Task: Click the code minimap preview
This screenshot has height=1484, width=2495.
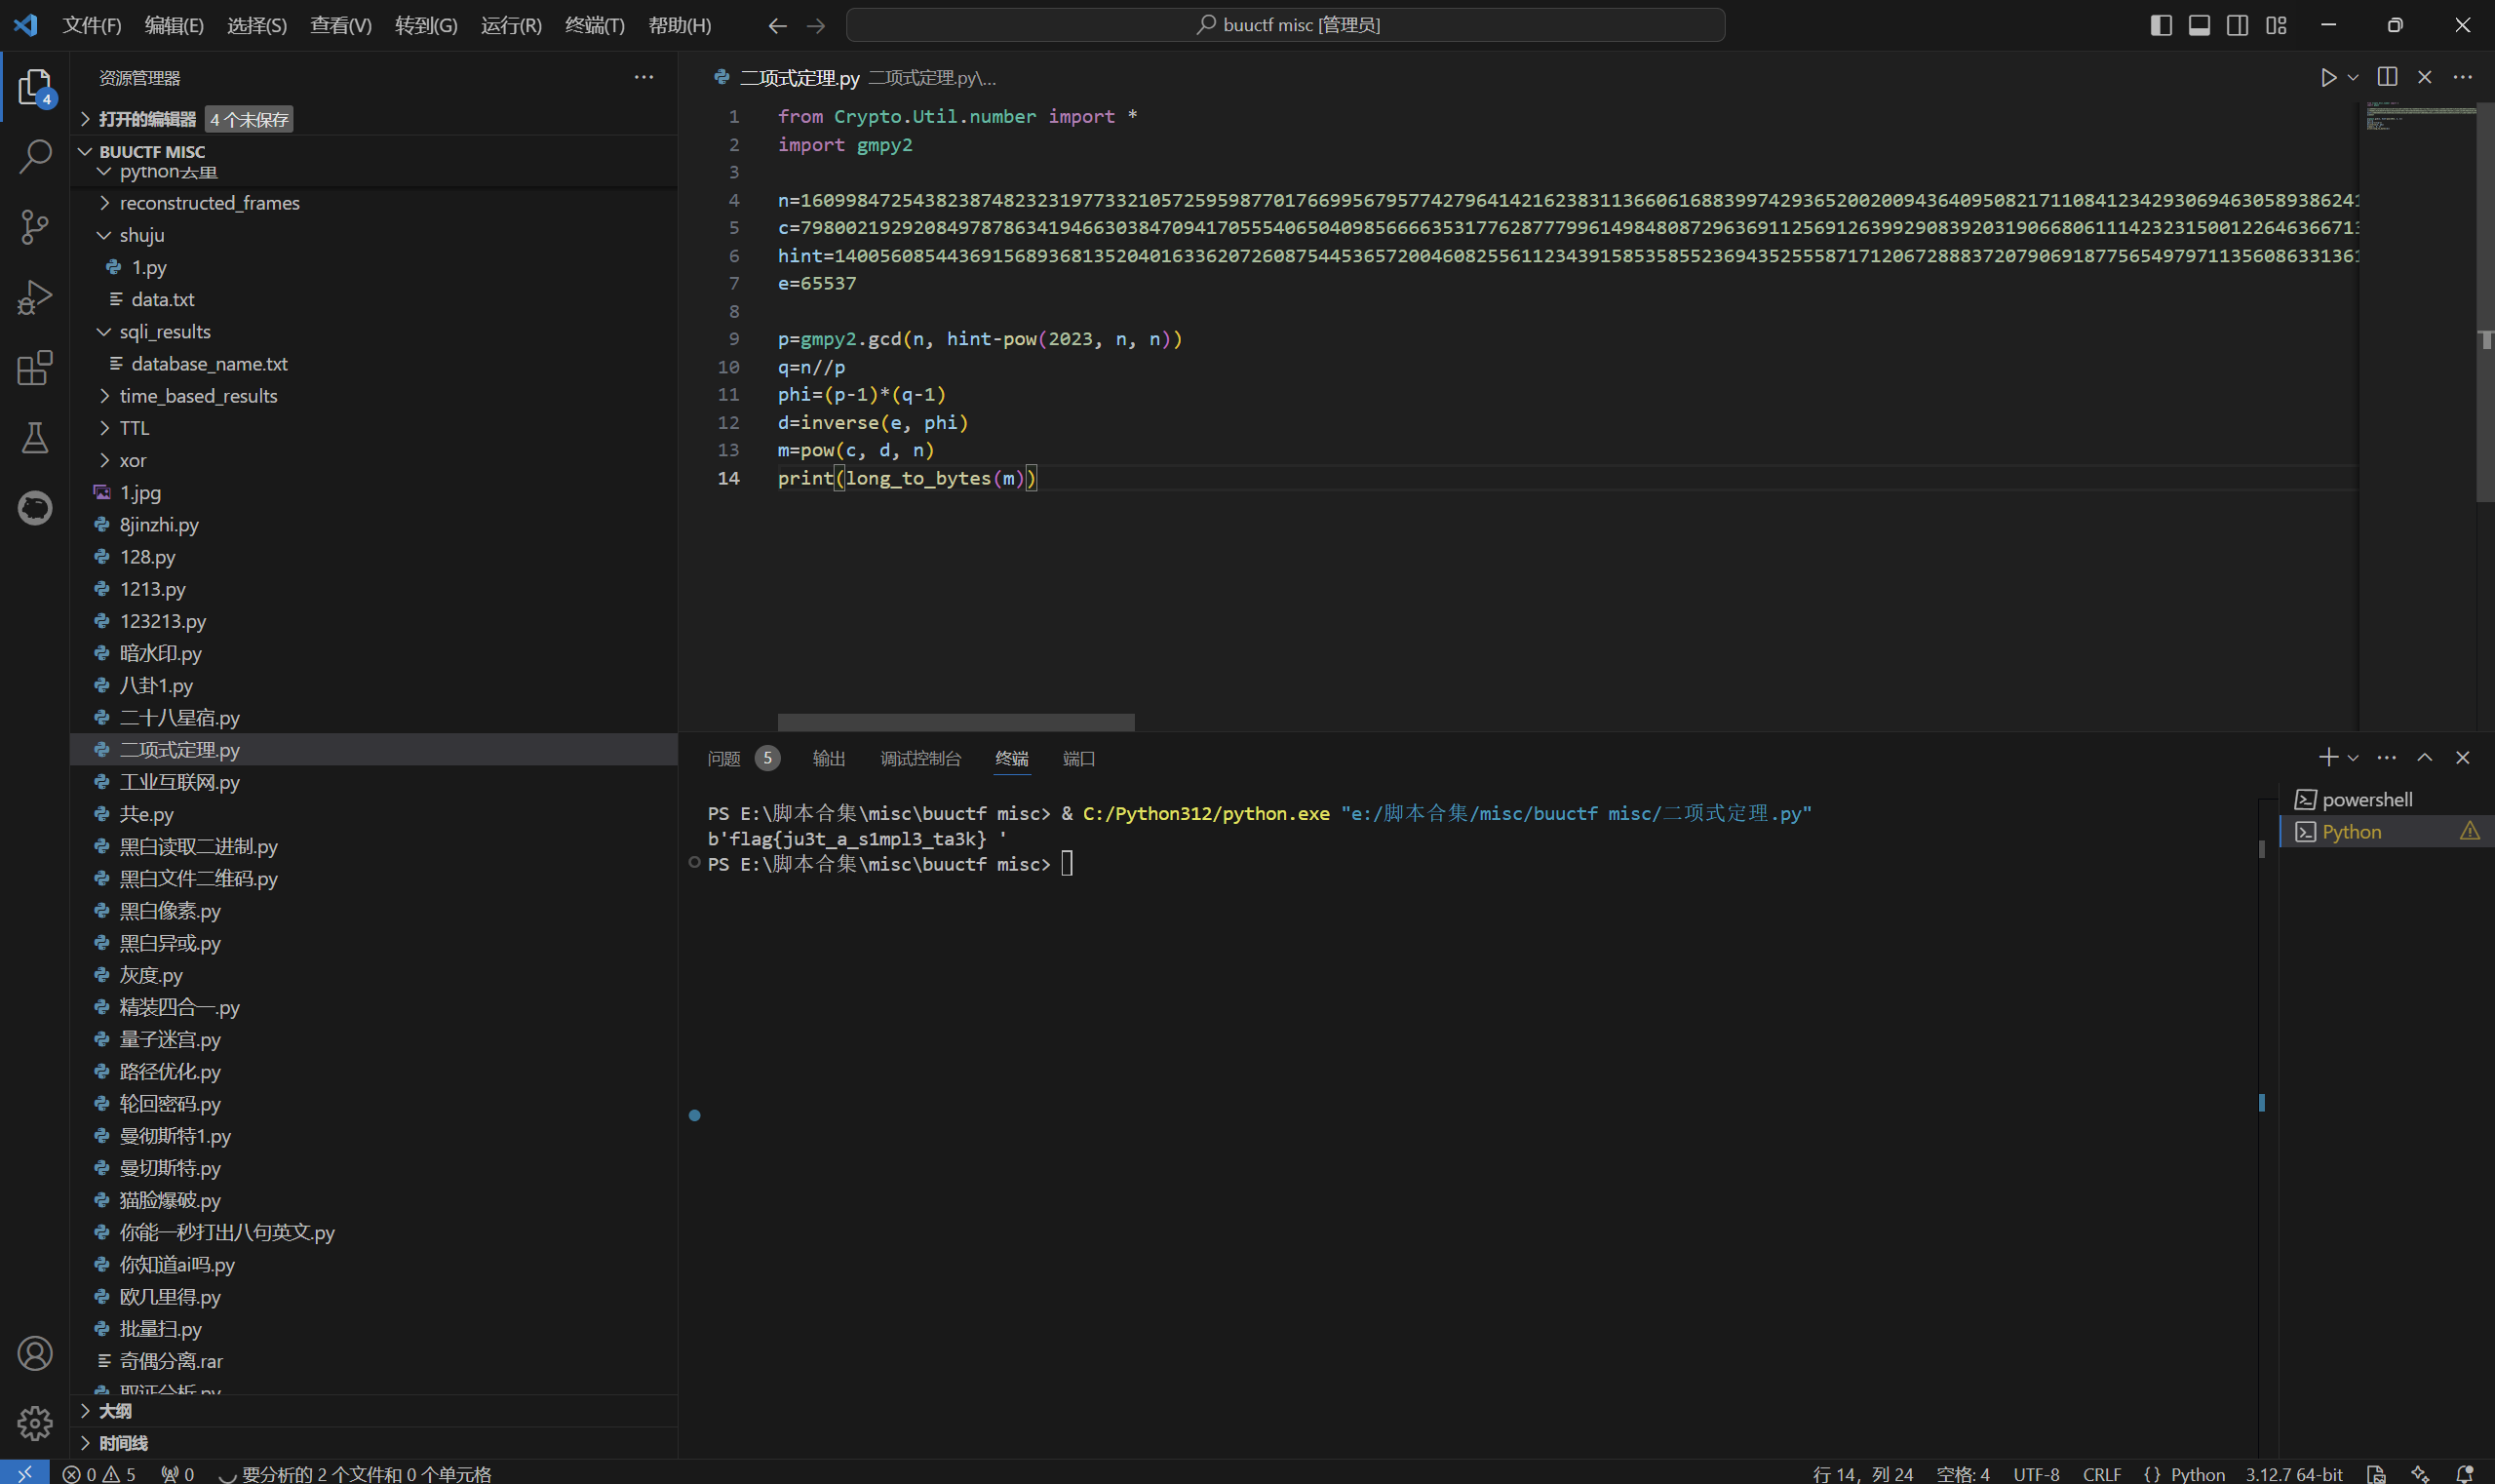Action: coord(2420,117)
